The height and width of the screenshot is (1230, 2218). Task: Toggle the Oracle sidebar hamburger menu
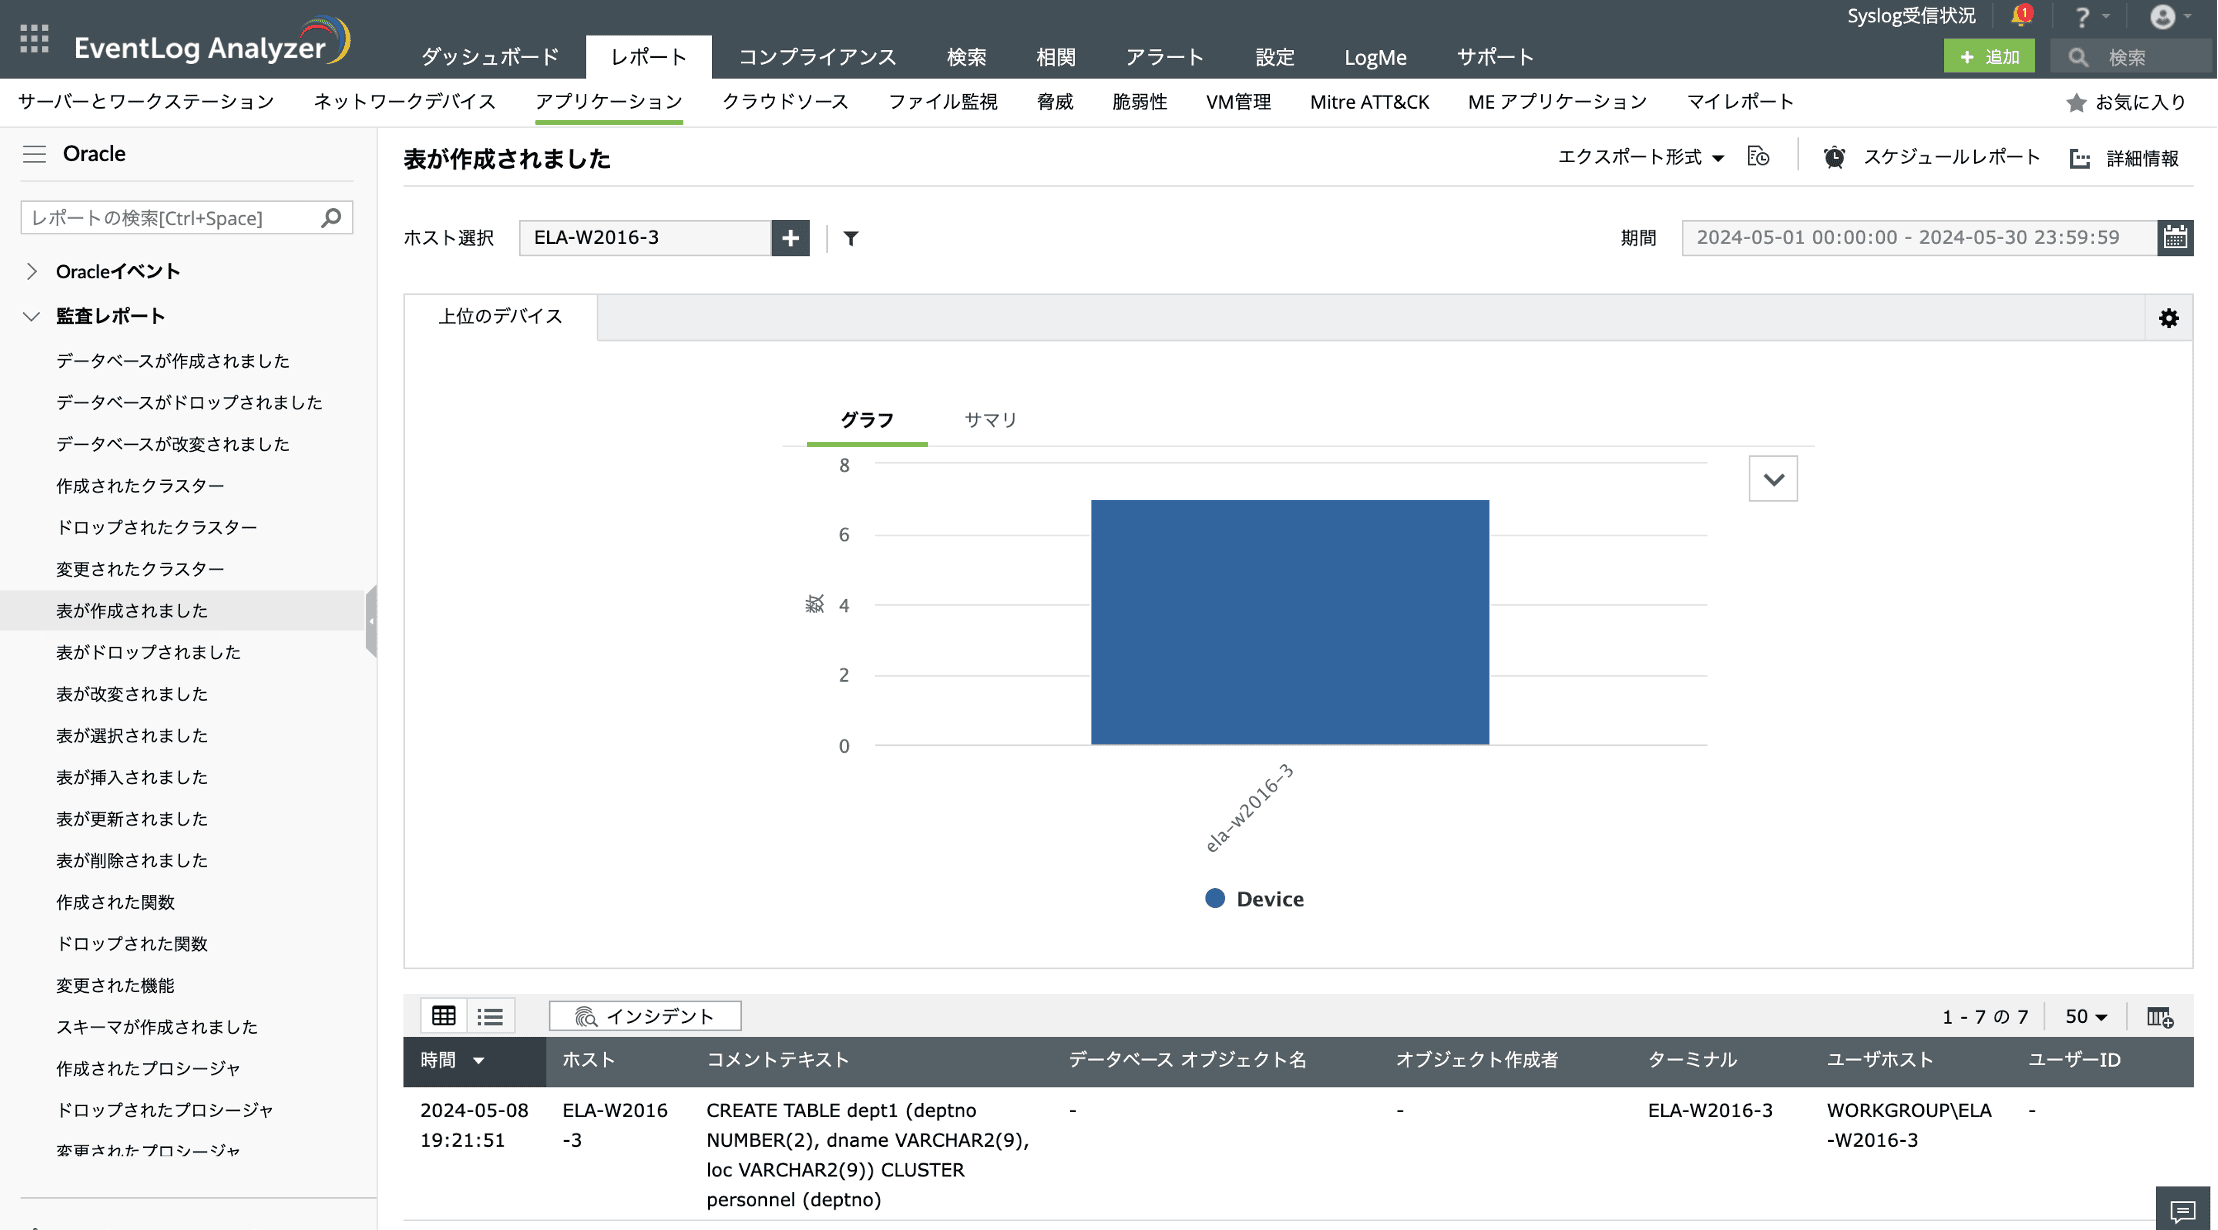tap(34, 154)
